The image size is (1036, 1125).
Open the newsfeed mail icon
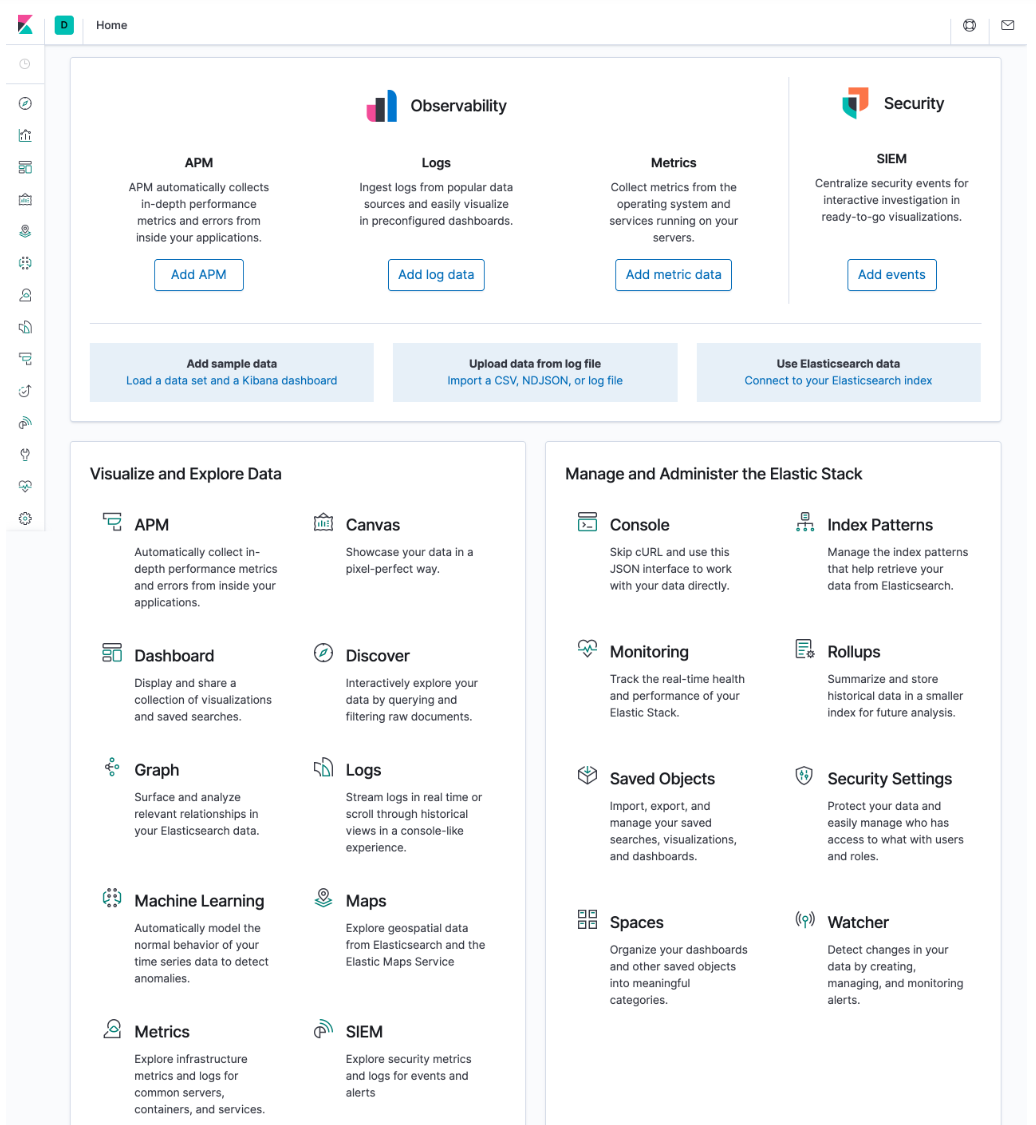1007,25
